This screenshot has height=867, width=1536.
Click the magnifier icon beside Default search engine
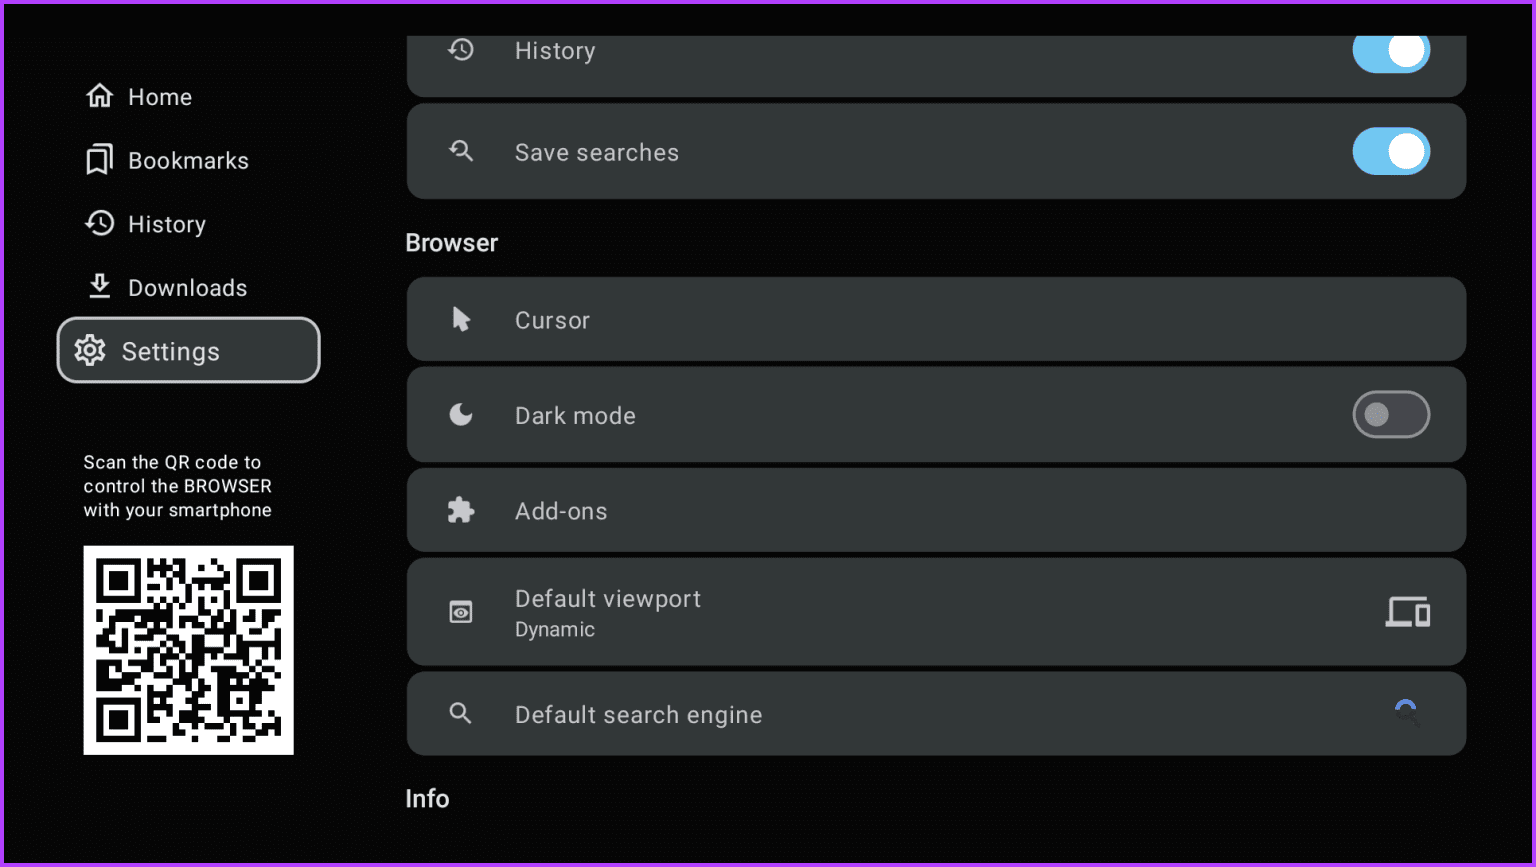[x=461, y=714]
